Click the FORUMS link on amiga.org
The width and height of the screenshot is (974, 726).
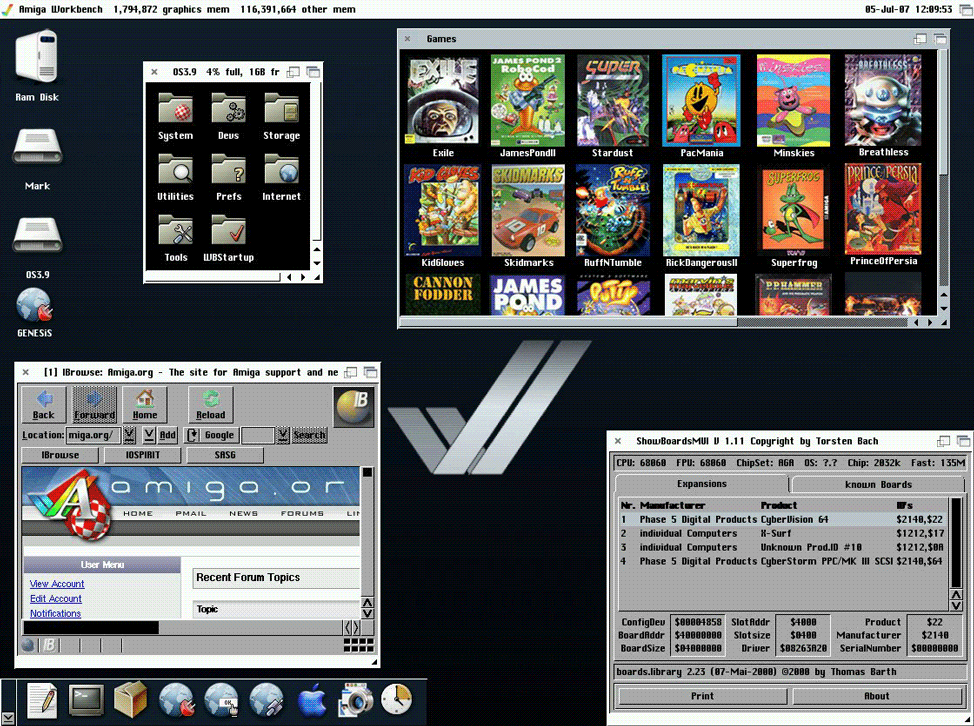(302, 514)
